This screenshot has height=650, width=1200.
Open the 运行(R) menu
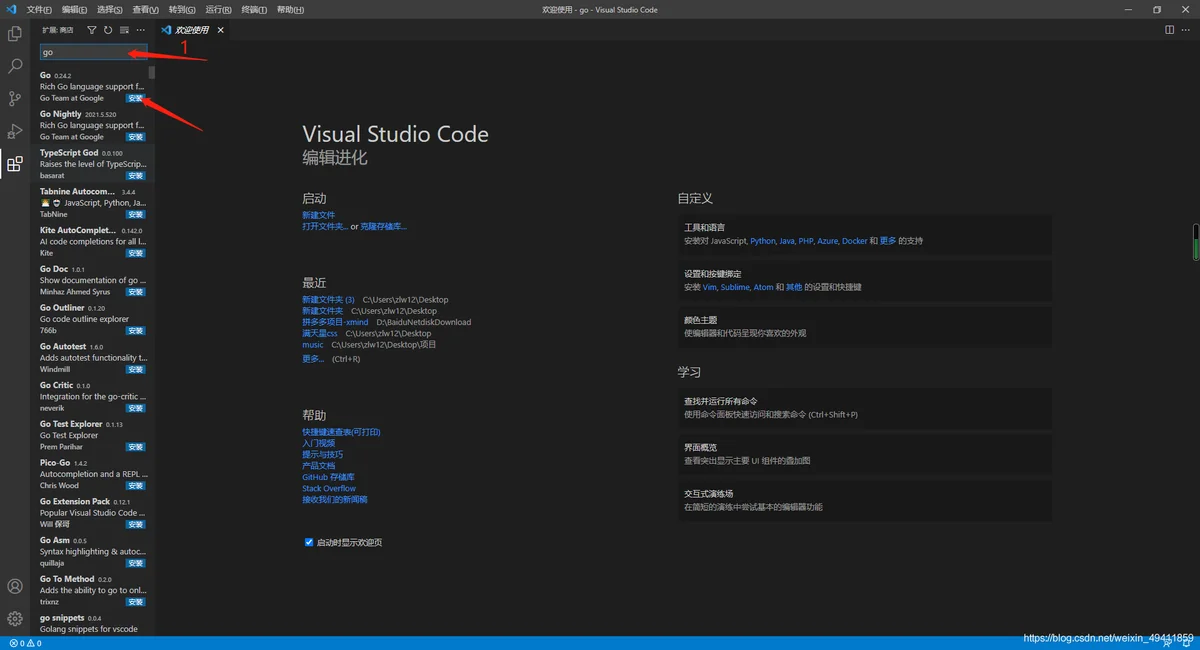tap(218, 9)
